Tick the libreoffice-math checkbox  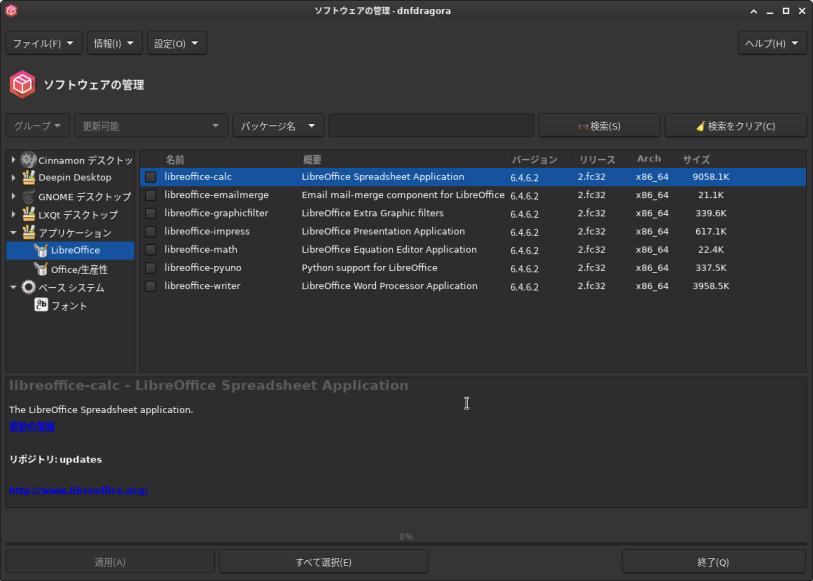(x=150, y=249)
